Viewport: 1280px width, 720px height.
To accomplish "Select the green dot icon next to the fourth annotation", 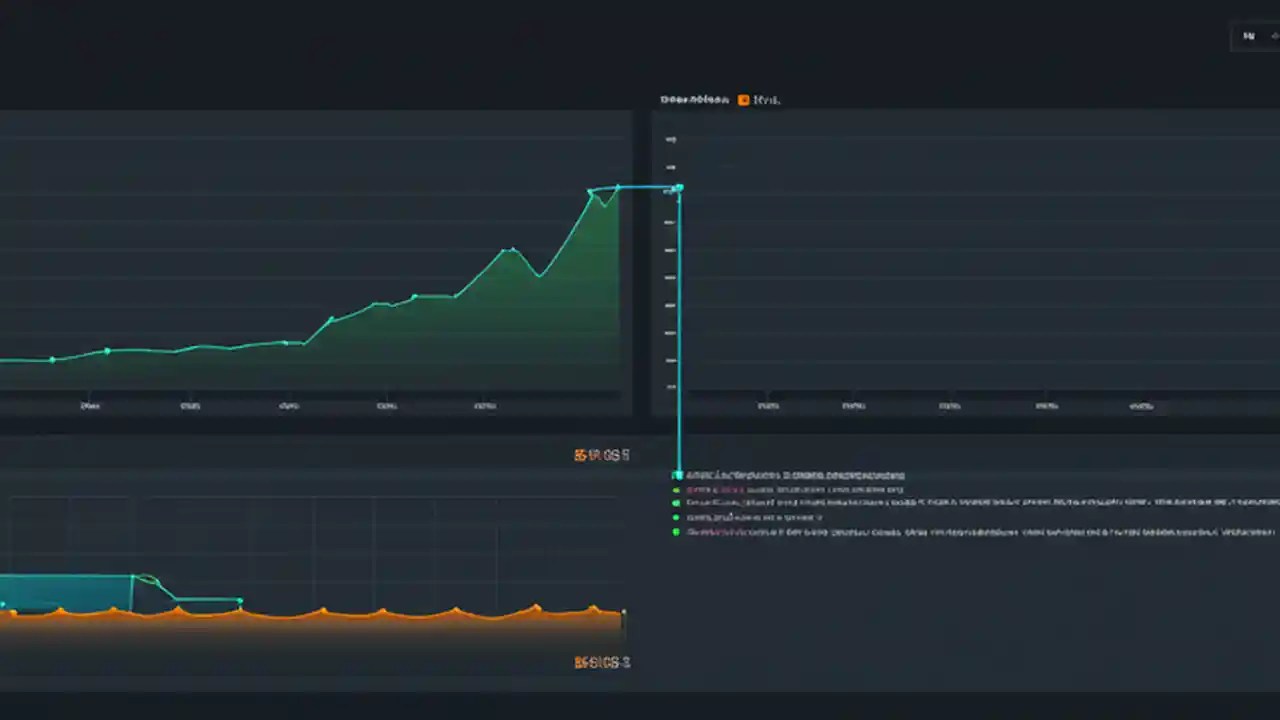I will click(677, 517).
